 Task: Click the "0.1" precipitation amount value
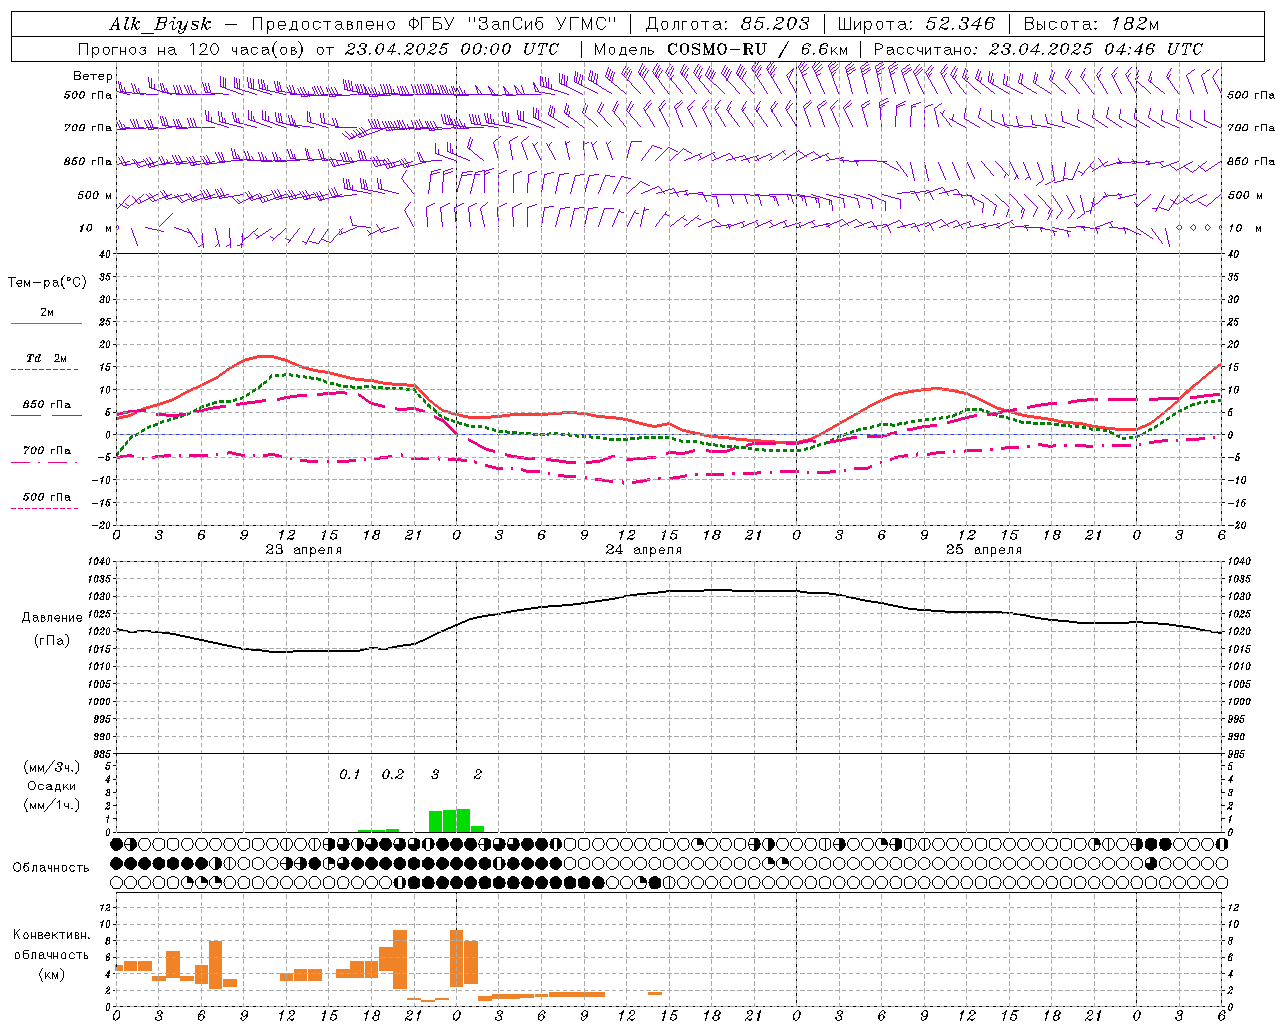click(x=349, y=775)
